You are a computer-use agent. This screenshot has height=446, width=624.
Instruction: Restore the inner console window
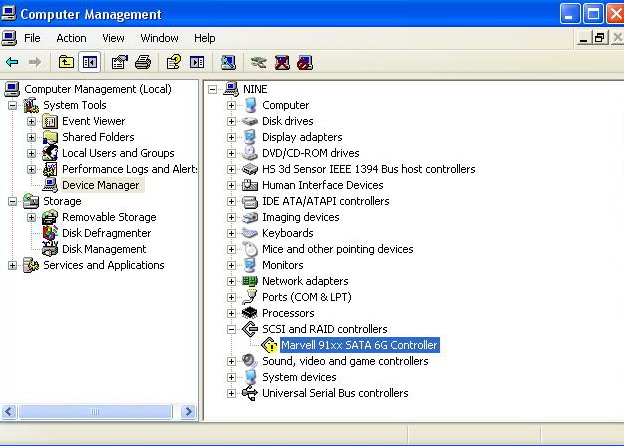pyautogui.click(x=599, y=38)
